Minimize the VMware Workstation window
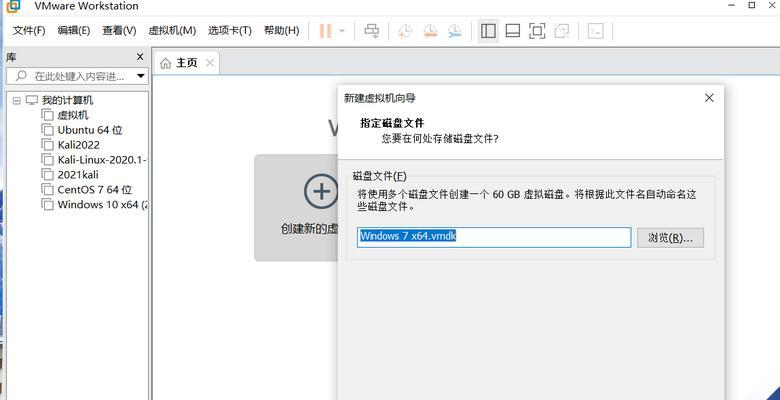The height and width of the screenshot is (400, 780). [731, 5]
